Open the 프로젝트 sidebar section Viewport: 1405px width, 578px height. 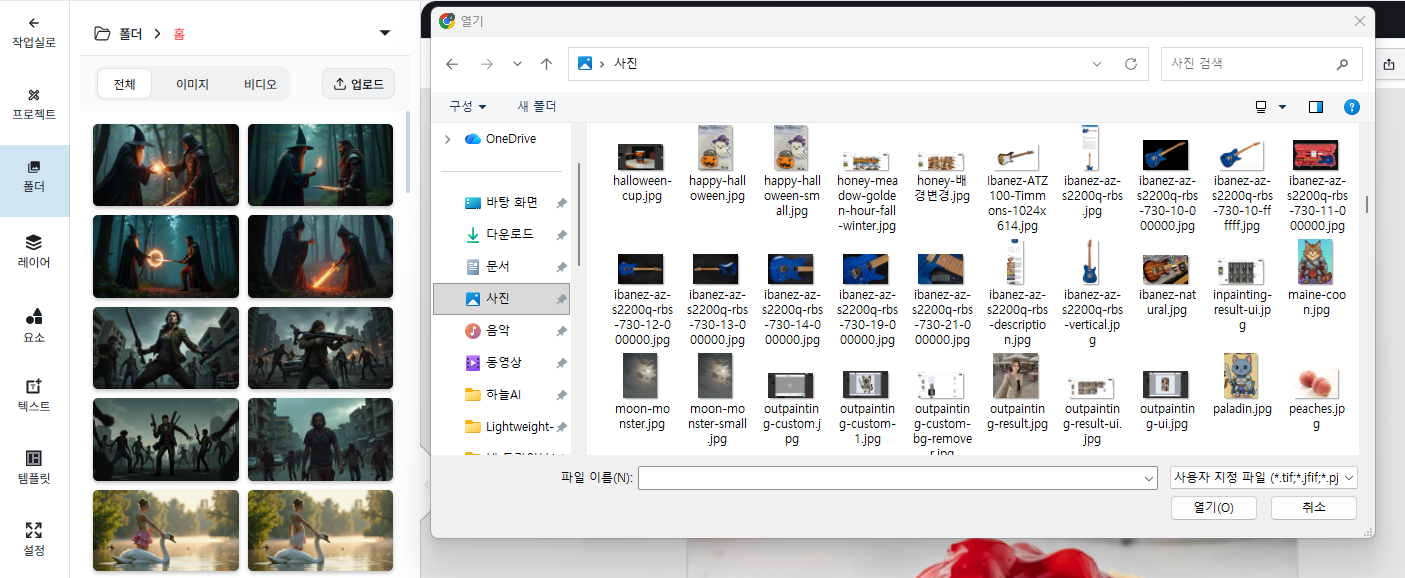point(34,103)
